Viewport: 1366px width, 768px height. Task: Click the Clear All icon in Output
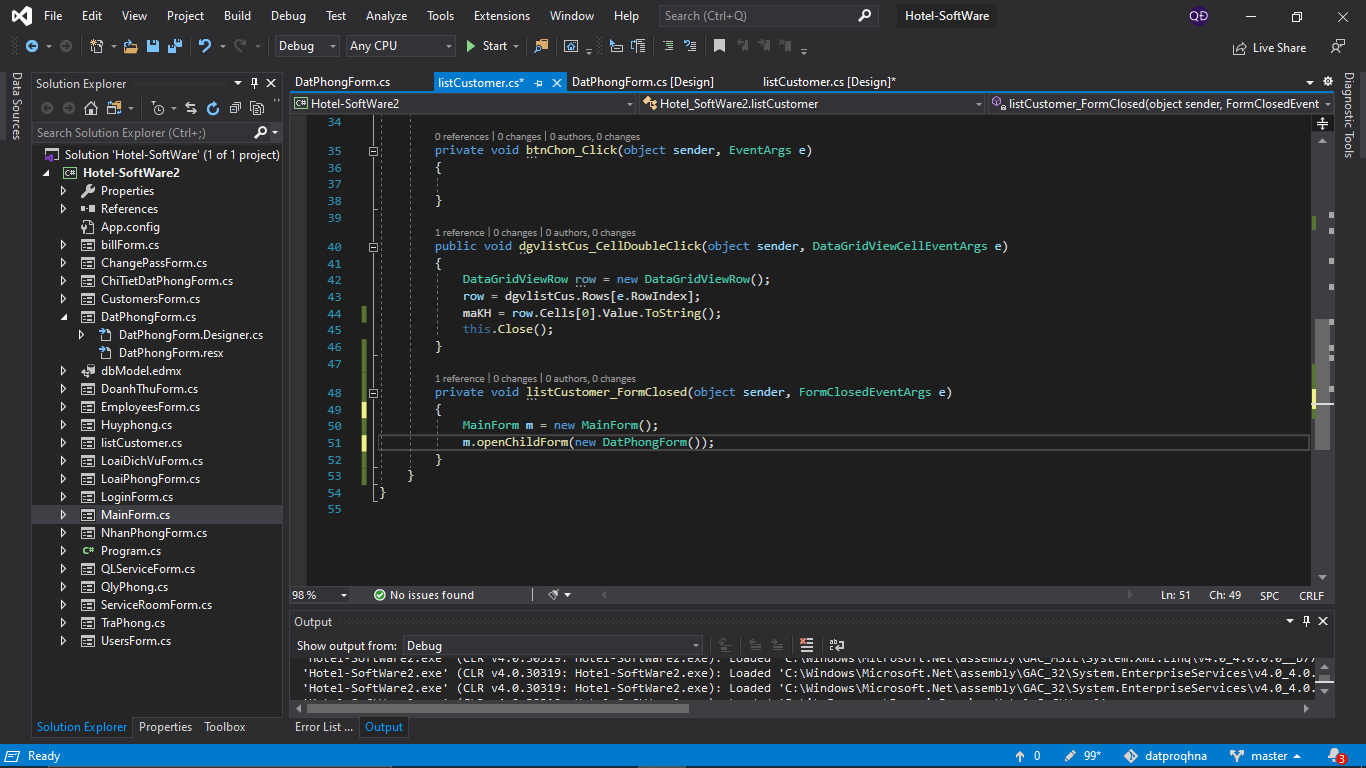[x=807, y=645]
